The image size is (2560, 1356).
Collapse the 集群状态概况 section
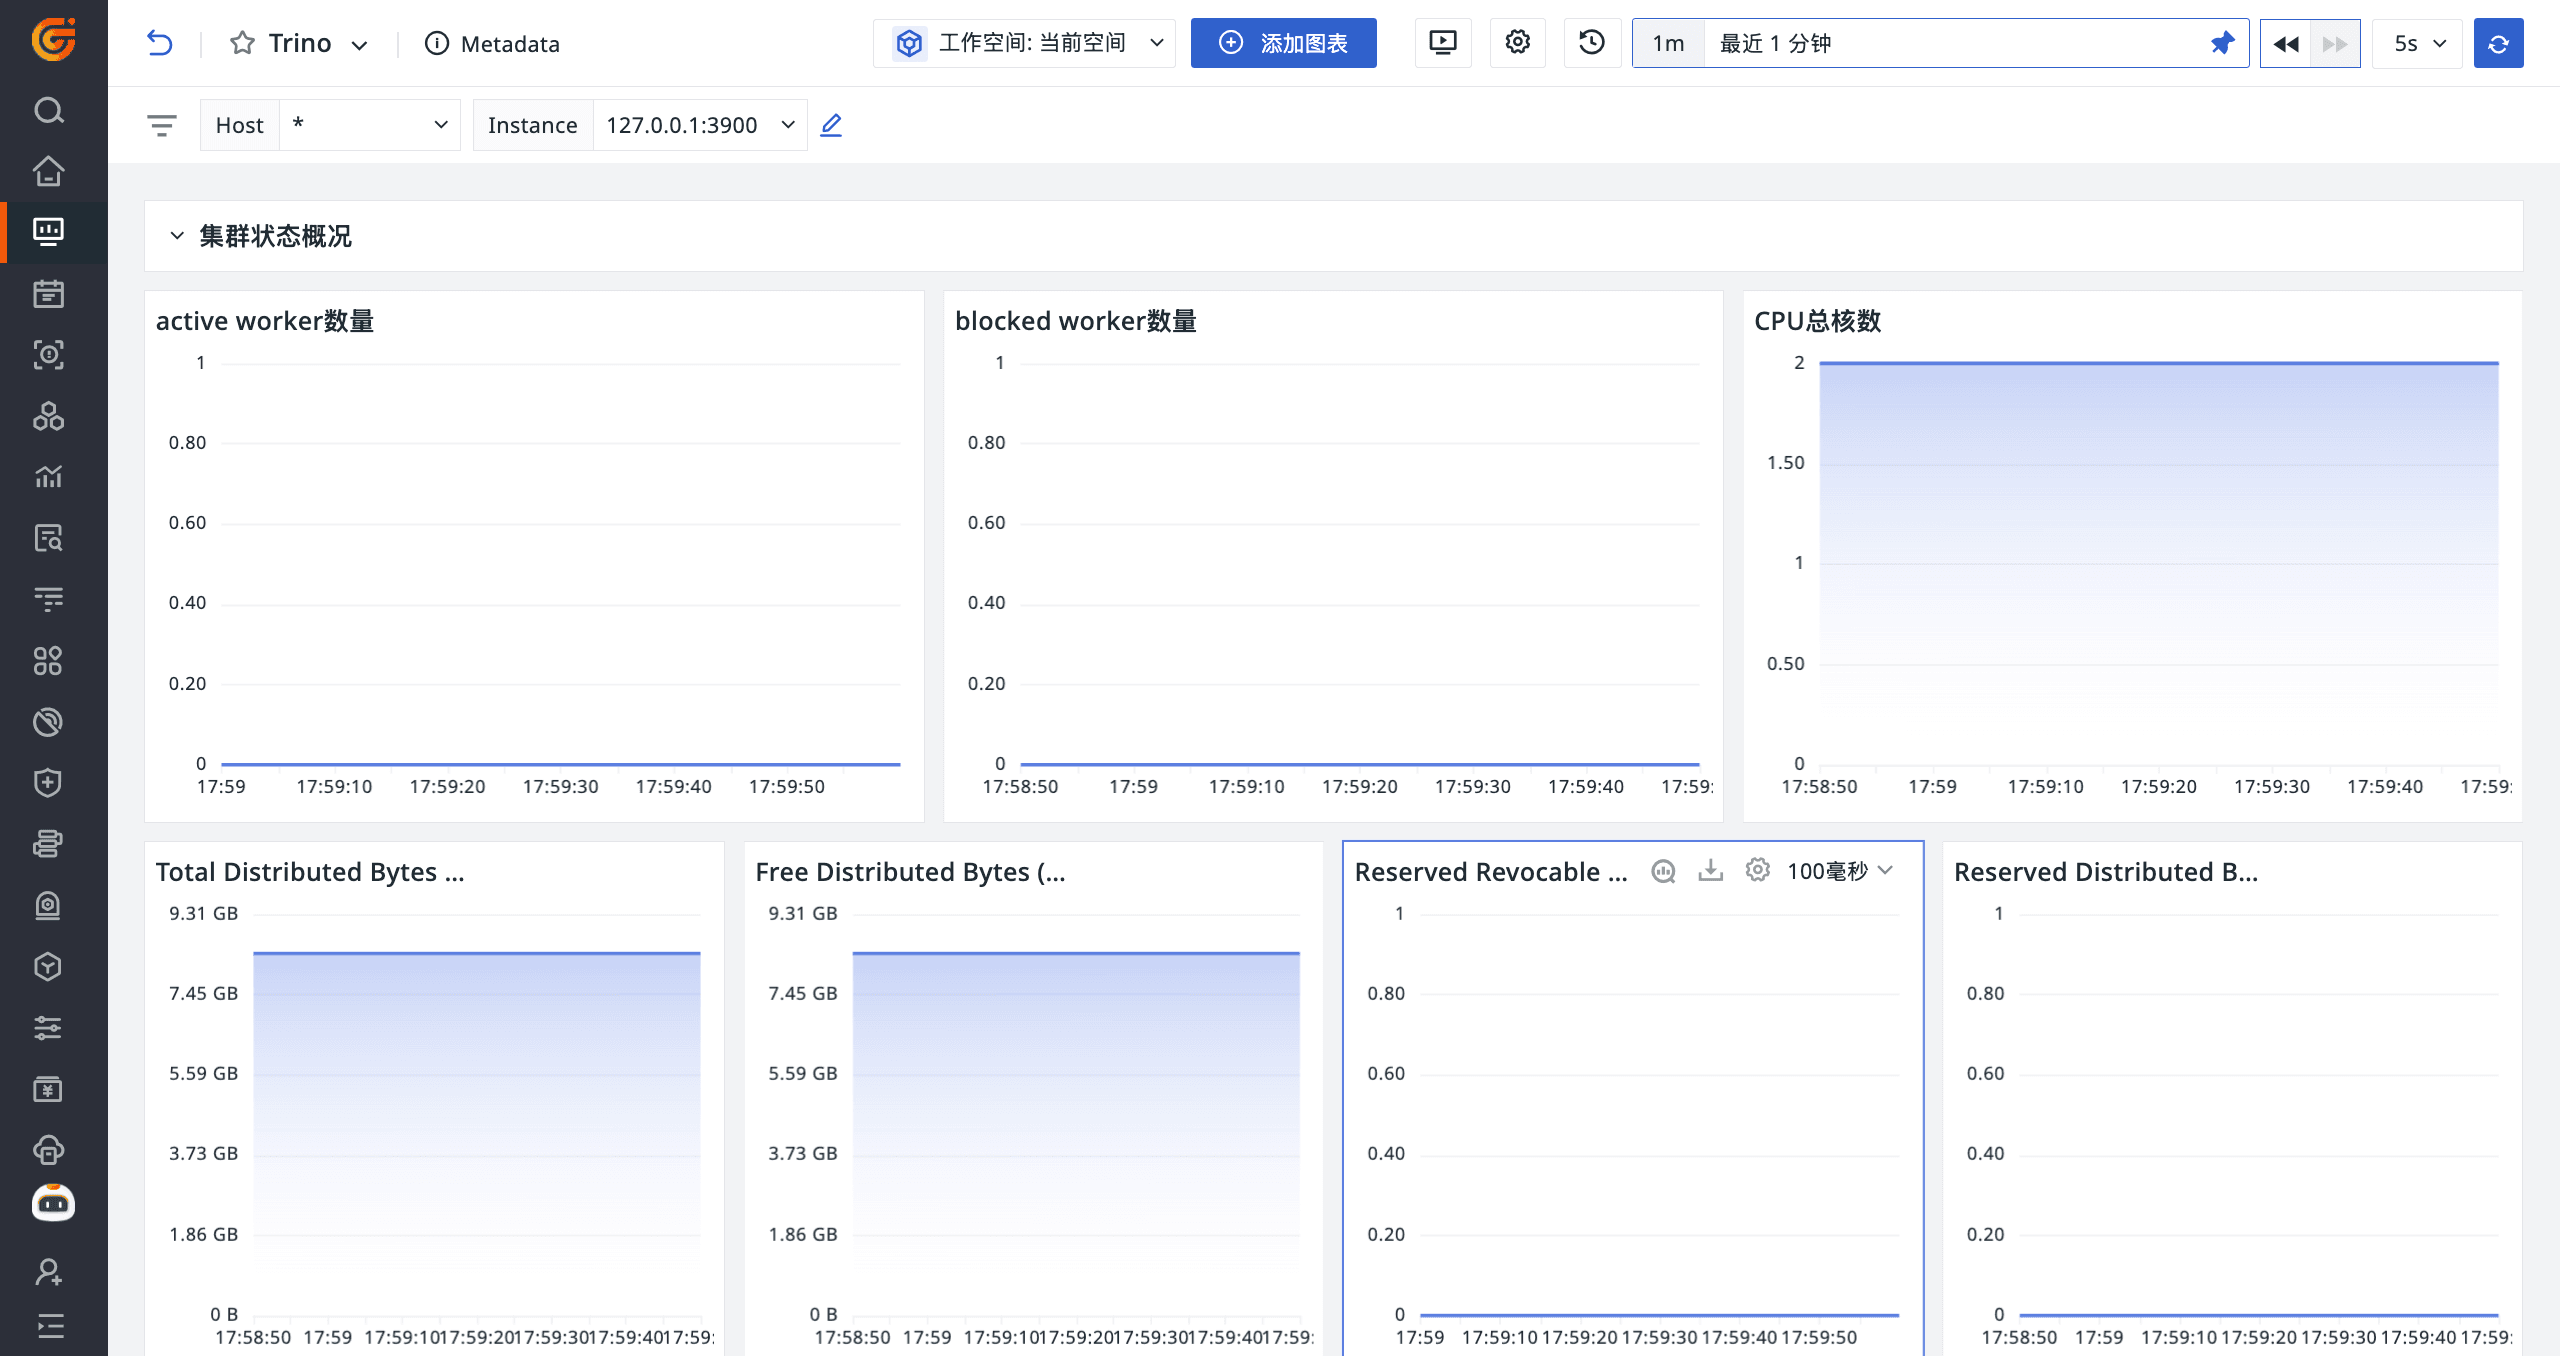177,236
